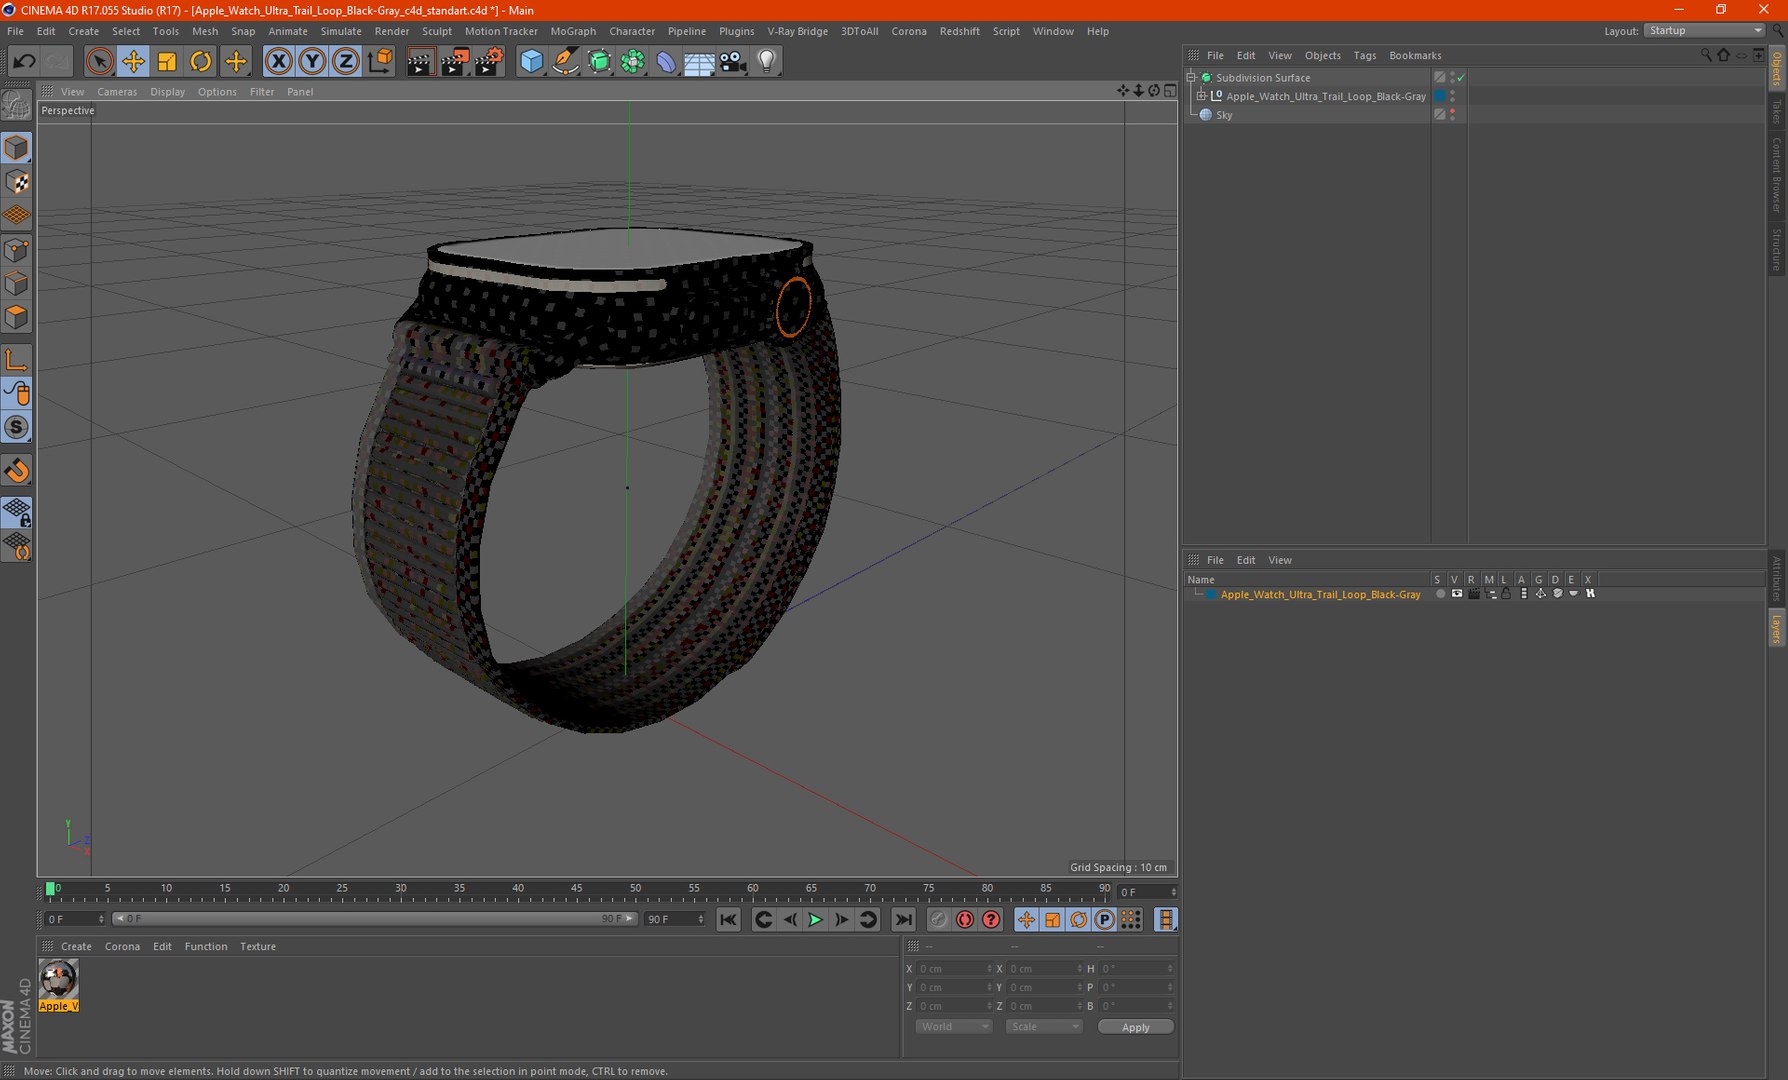Toggle Enable Snap icon
This screenshot has height=1080, width=1788.
tap(17, 470)
